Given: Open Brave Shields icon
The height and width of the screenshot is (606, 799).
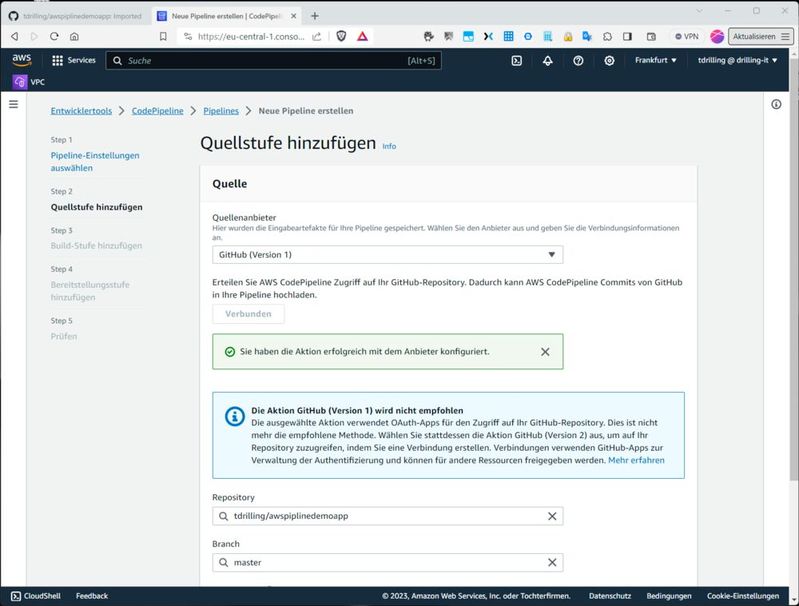Looking at the screenshot, I should point(341,36).
